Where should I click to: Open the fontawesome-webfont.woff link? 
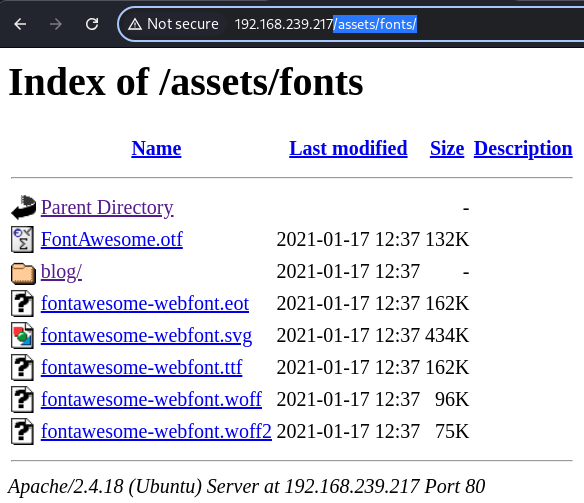coord(151,399)
